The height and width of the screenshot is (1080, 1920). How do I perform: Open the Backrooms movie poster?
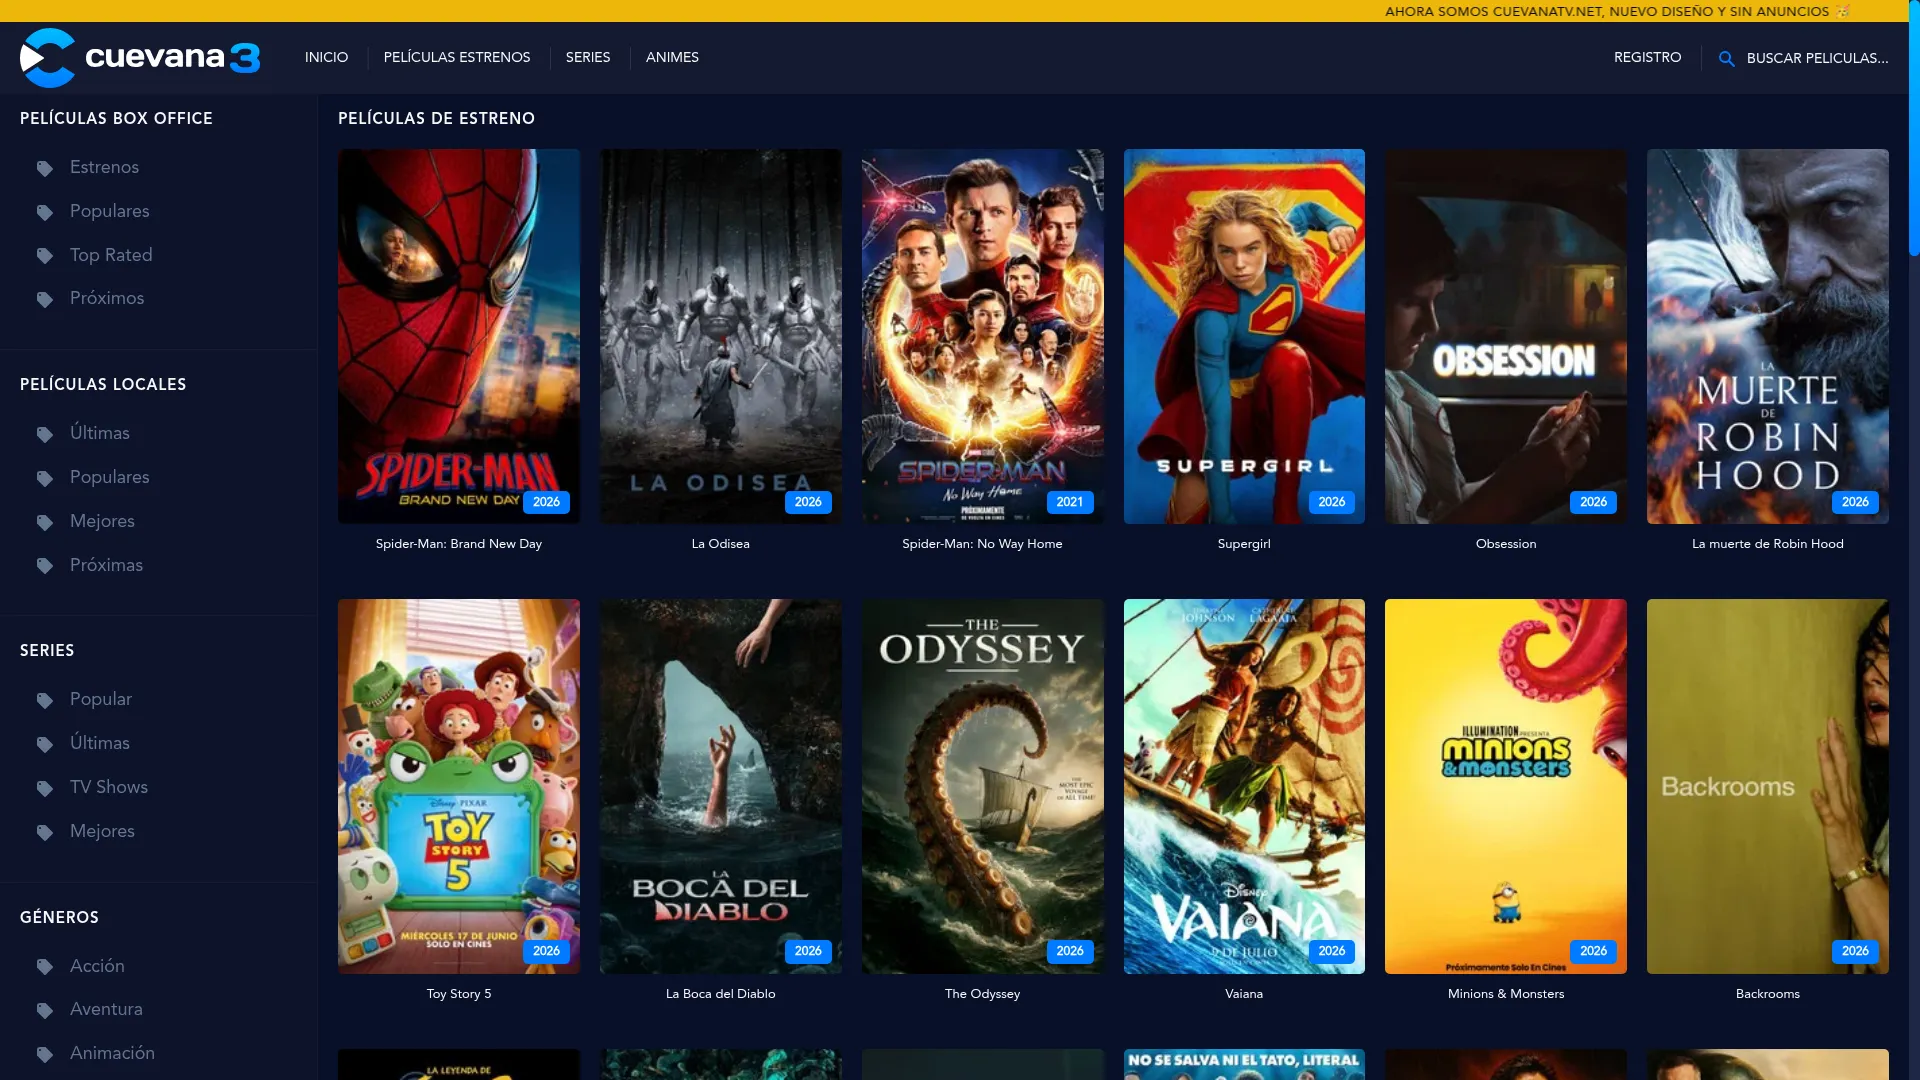point(1768,786)
